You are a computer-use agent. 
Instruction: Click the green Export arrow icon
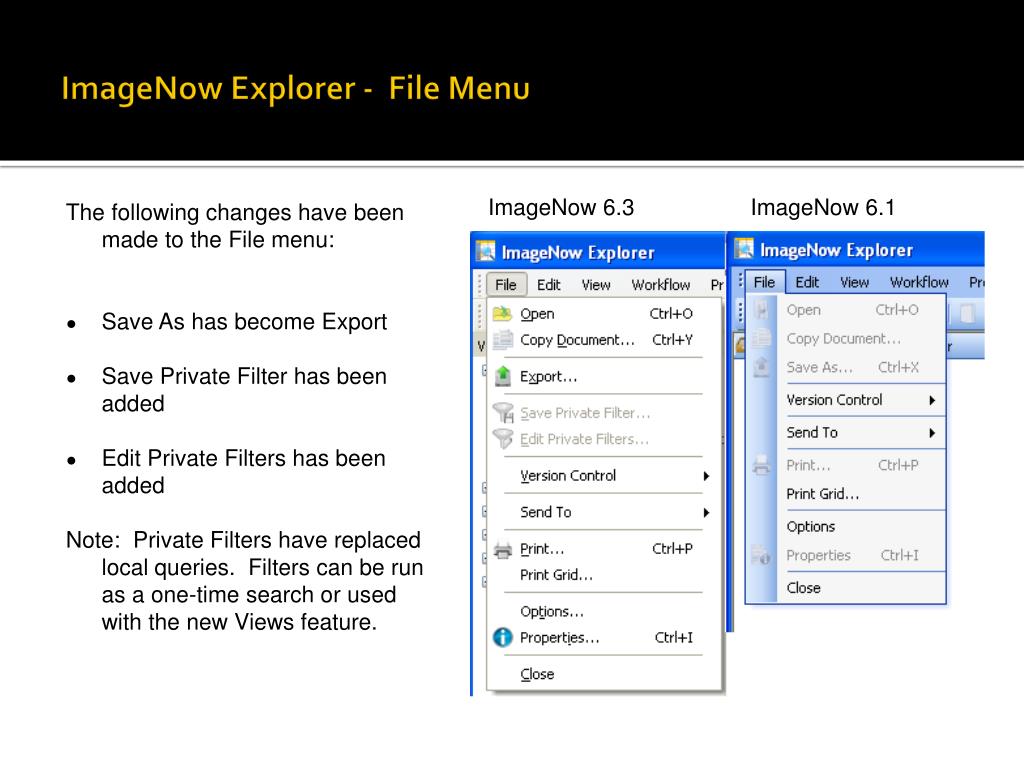point(502,376)
